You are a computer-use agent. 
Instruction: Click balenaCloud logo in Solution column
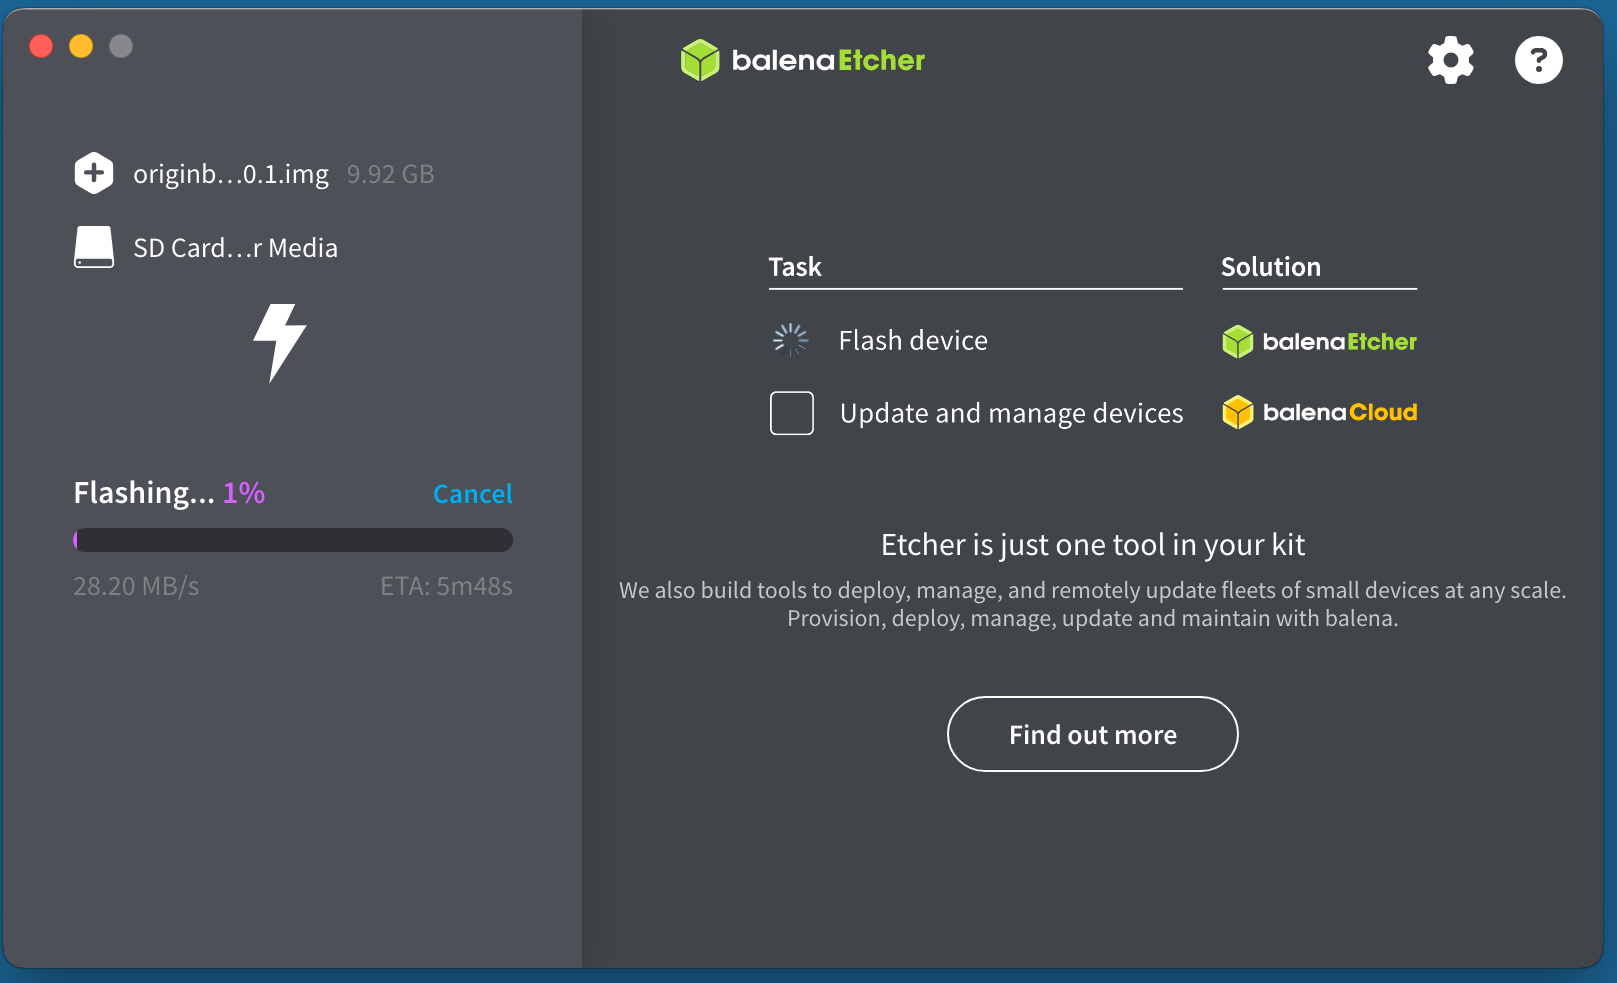[x=1319, y=412]
